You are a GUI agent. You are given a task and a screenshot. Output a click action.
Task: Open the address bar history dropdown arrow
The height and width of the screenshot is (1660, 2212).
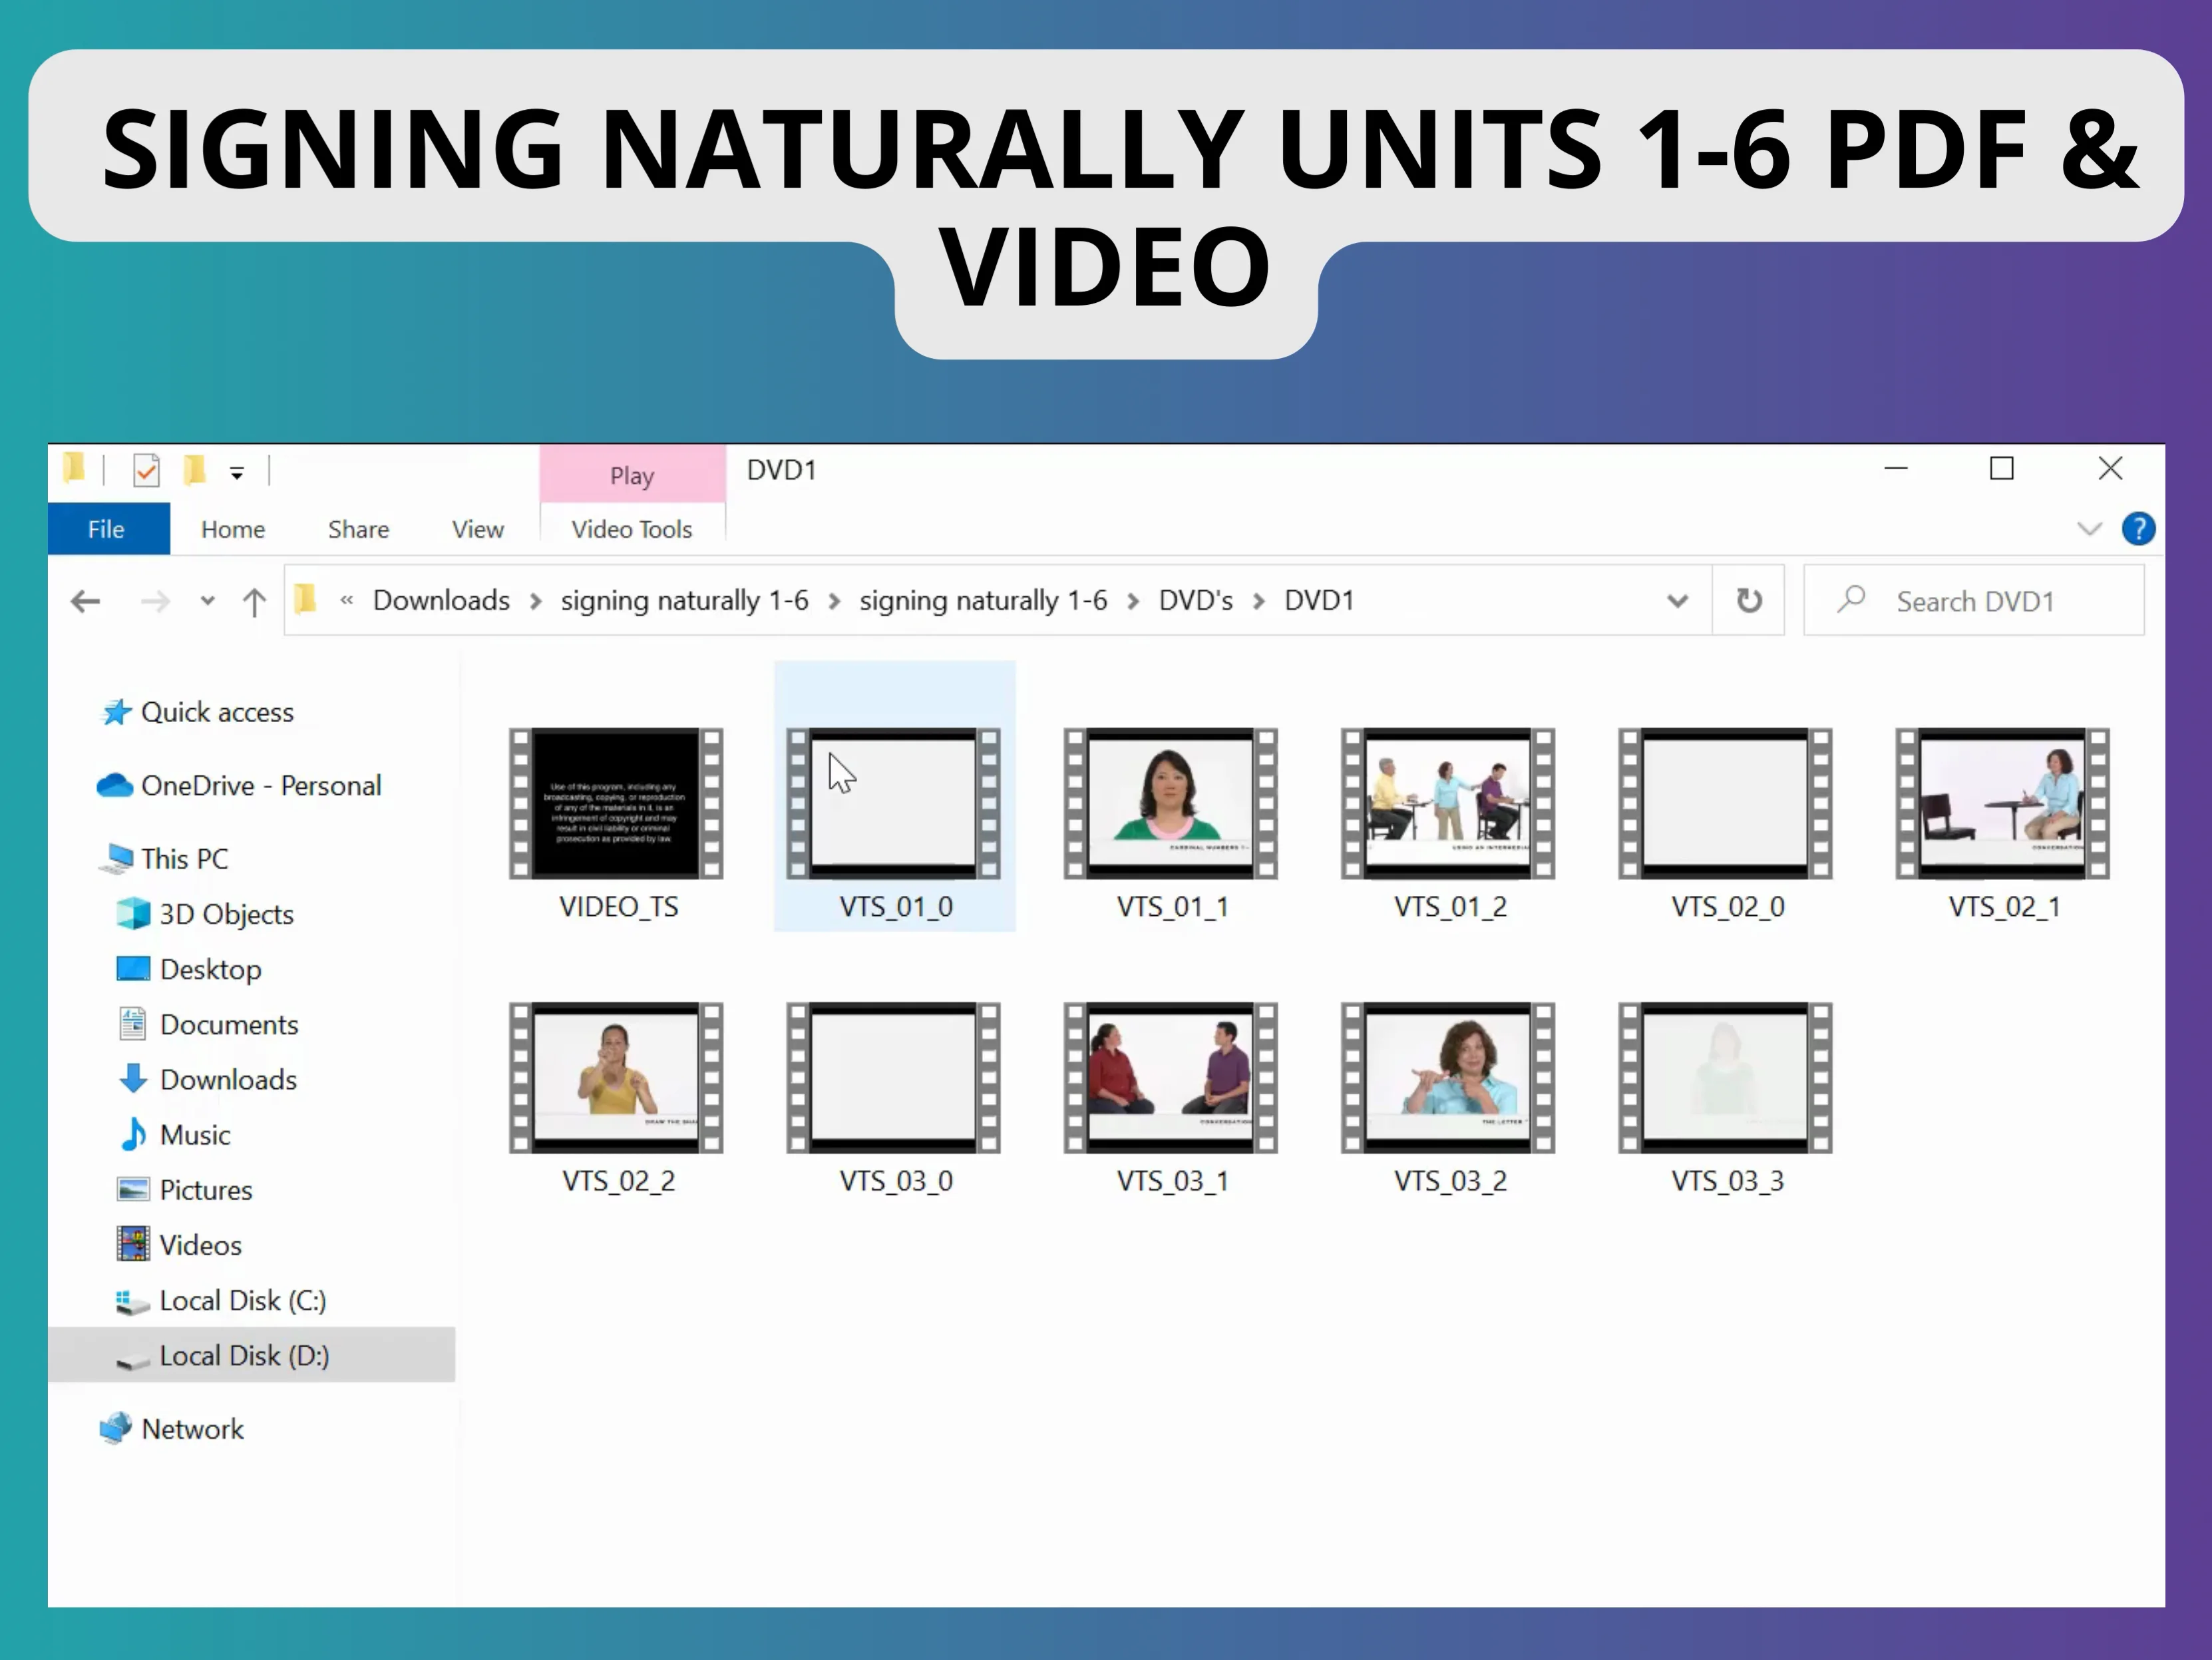point(1678,600)
